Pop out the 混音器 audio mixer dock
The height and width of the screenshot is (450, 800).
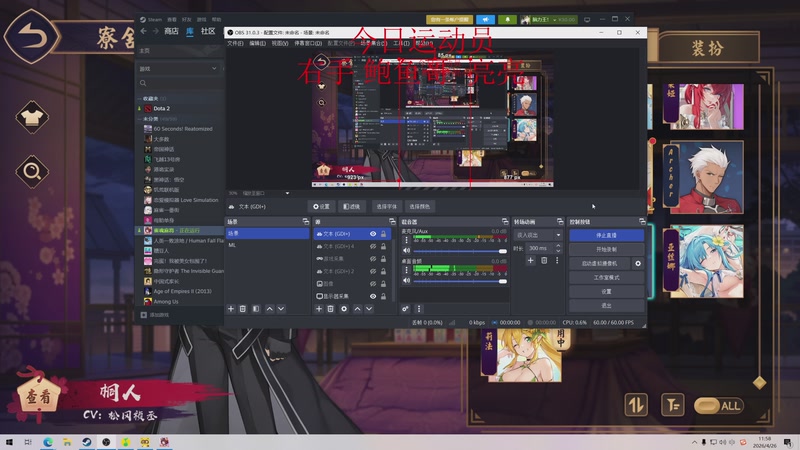505,221
